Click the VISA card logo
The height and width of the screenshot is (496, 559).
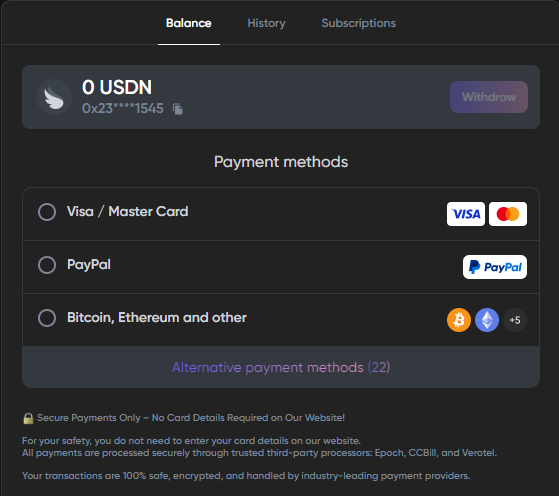click(x=466, y=214)
